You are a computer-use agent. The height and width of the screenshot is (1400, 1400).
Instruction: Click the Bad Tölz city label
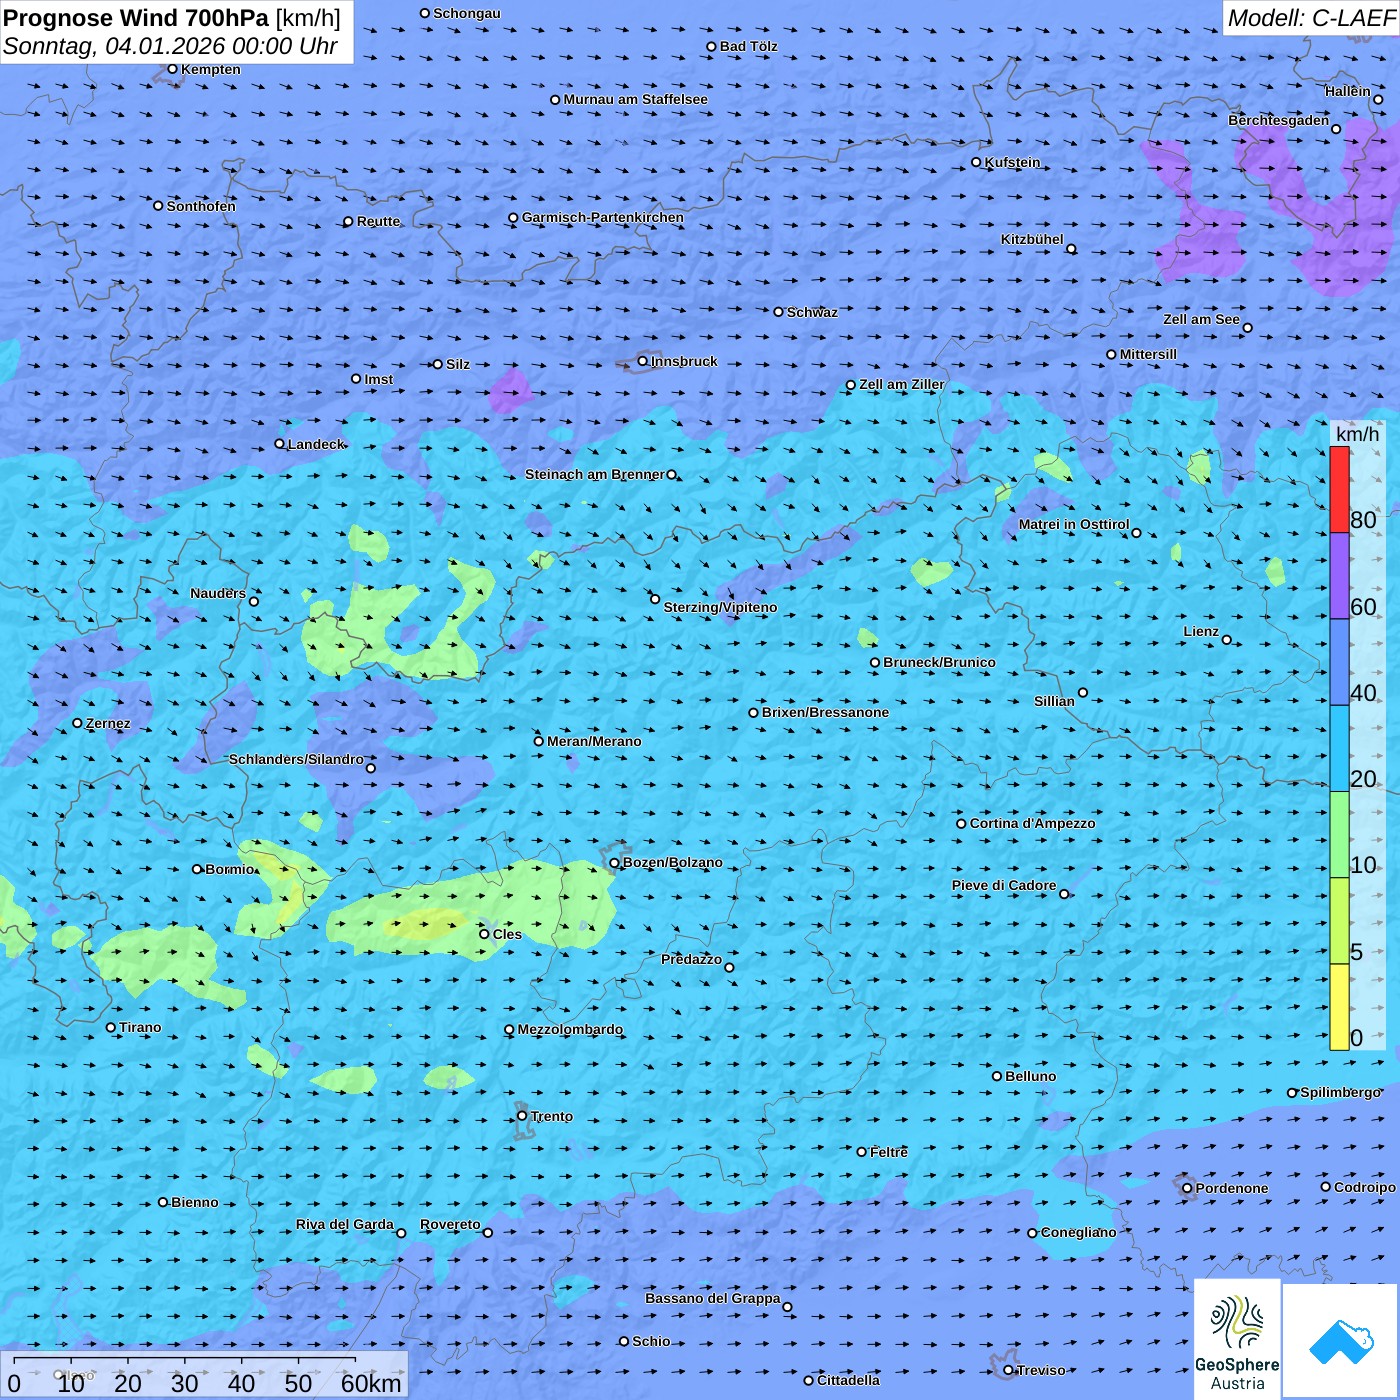[x=748, y=46]
